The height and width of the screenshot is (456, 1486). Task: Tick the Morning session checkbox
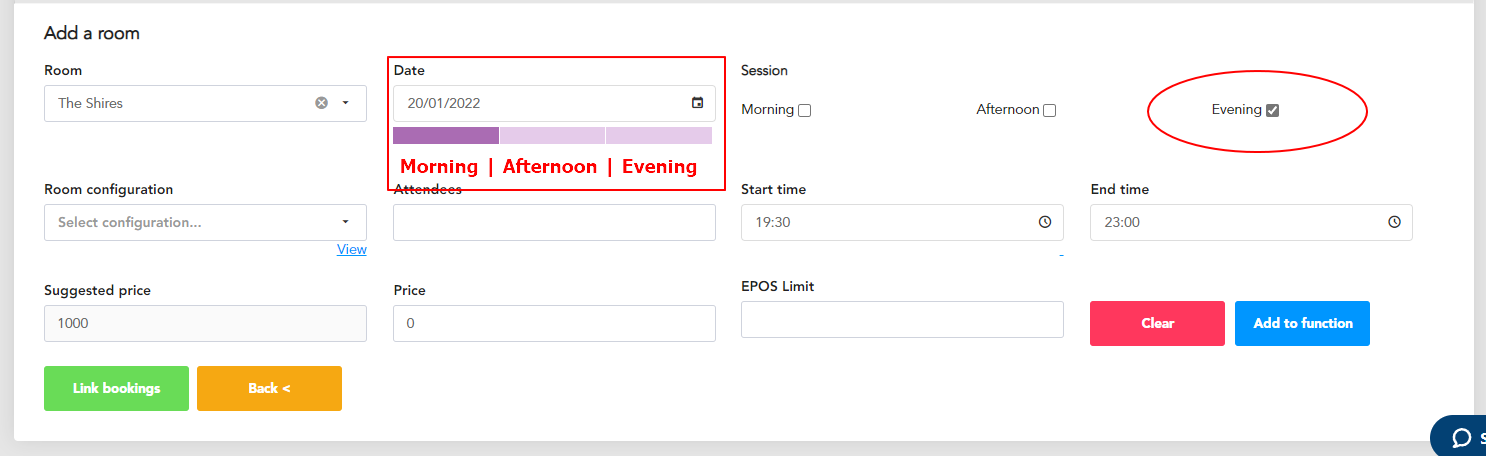pos(805,111)
